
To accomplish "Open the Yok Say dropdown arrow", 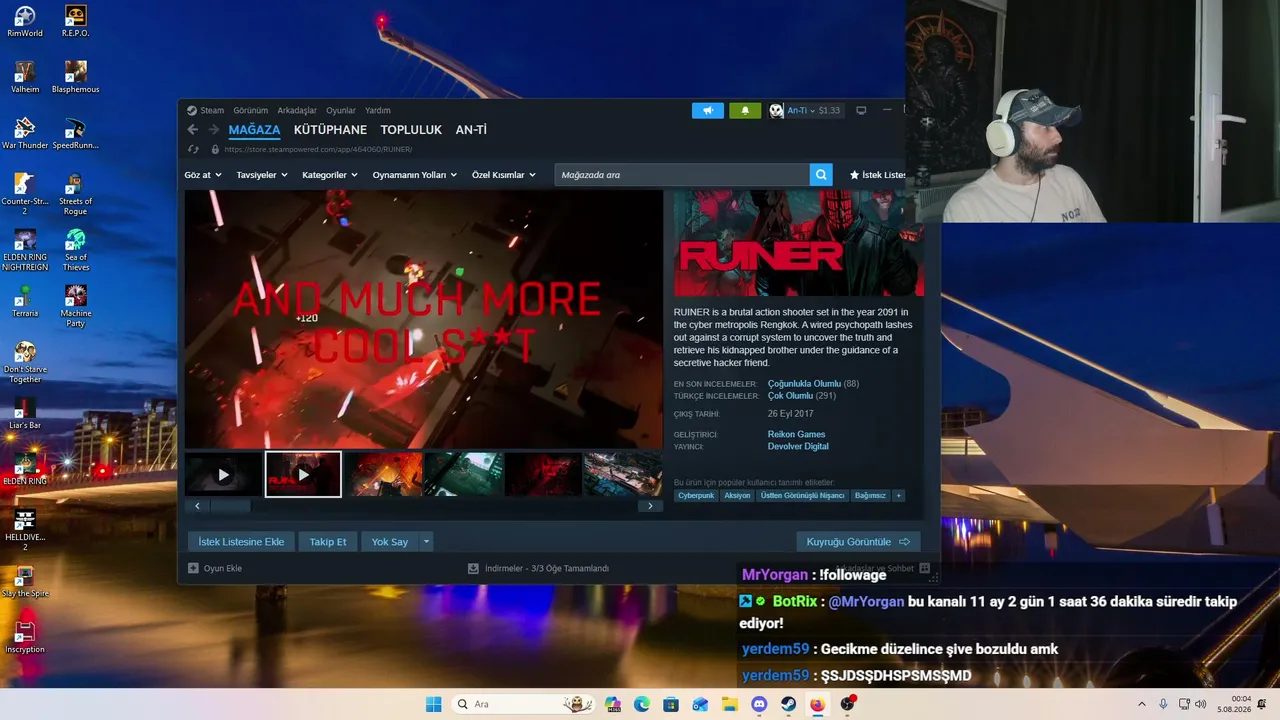I will (426, 542).
